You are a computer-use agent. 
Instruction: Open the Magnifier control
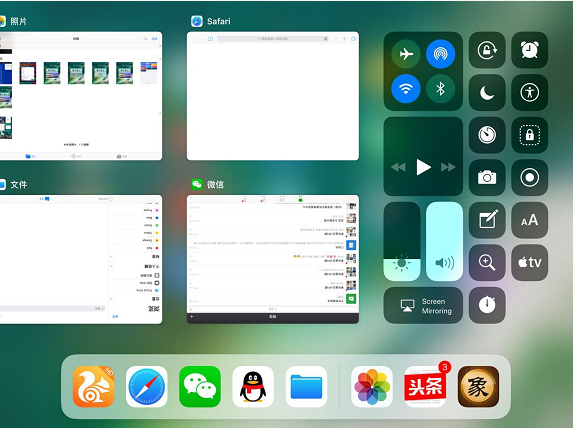[487, 262]
